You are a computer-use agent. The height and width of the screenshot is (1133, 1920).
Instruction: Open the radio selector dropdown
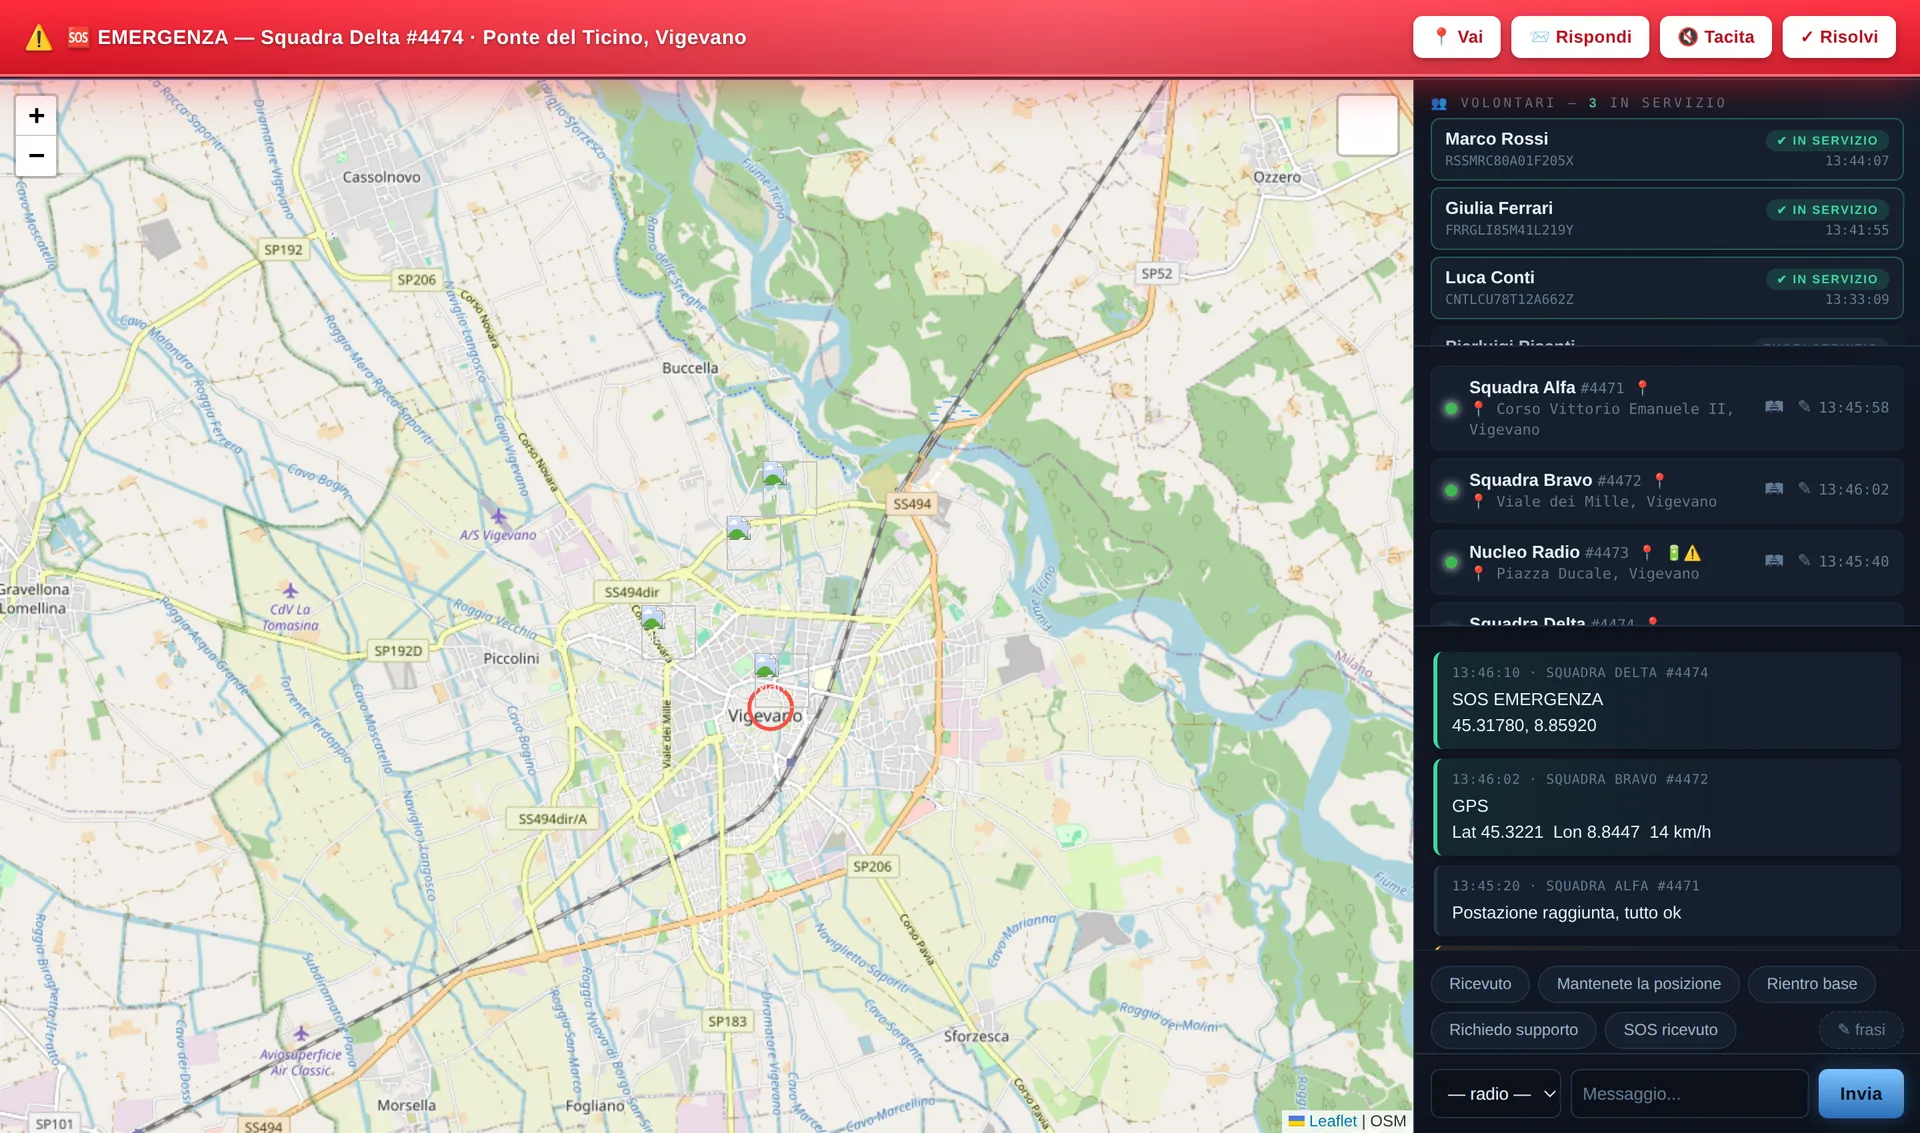tap(1496, 1093)
